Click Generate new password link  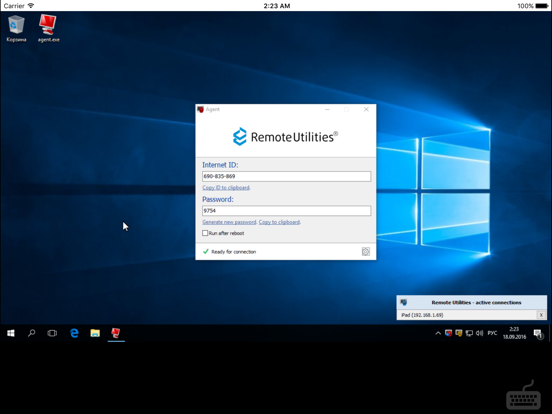[229, 222]
